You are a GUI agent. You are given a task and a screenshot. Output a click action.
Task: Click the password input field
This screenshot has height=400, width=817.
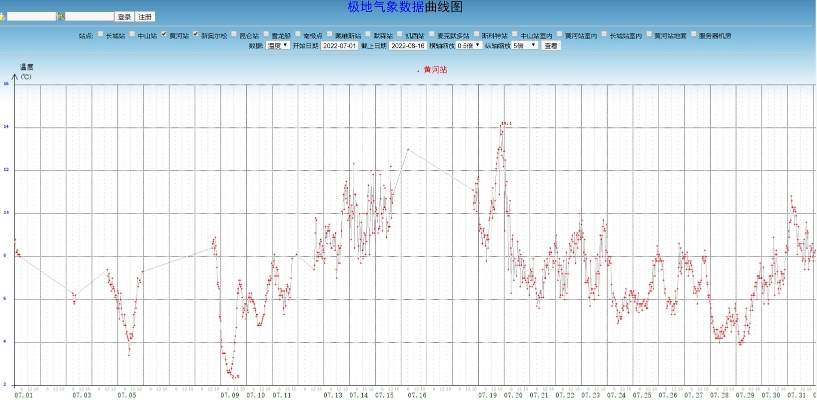click(90, 17)
